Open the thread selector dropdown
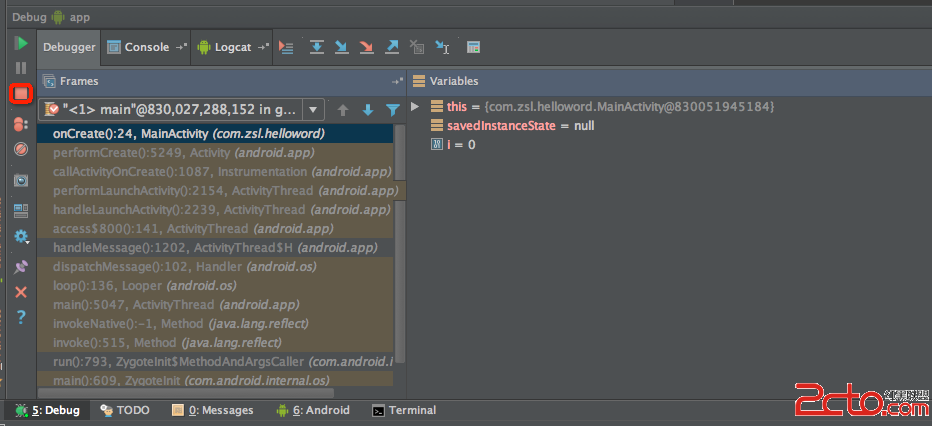This screenshot has height=426, width=932. tap(313, 109)
